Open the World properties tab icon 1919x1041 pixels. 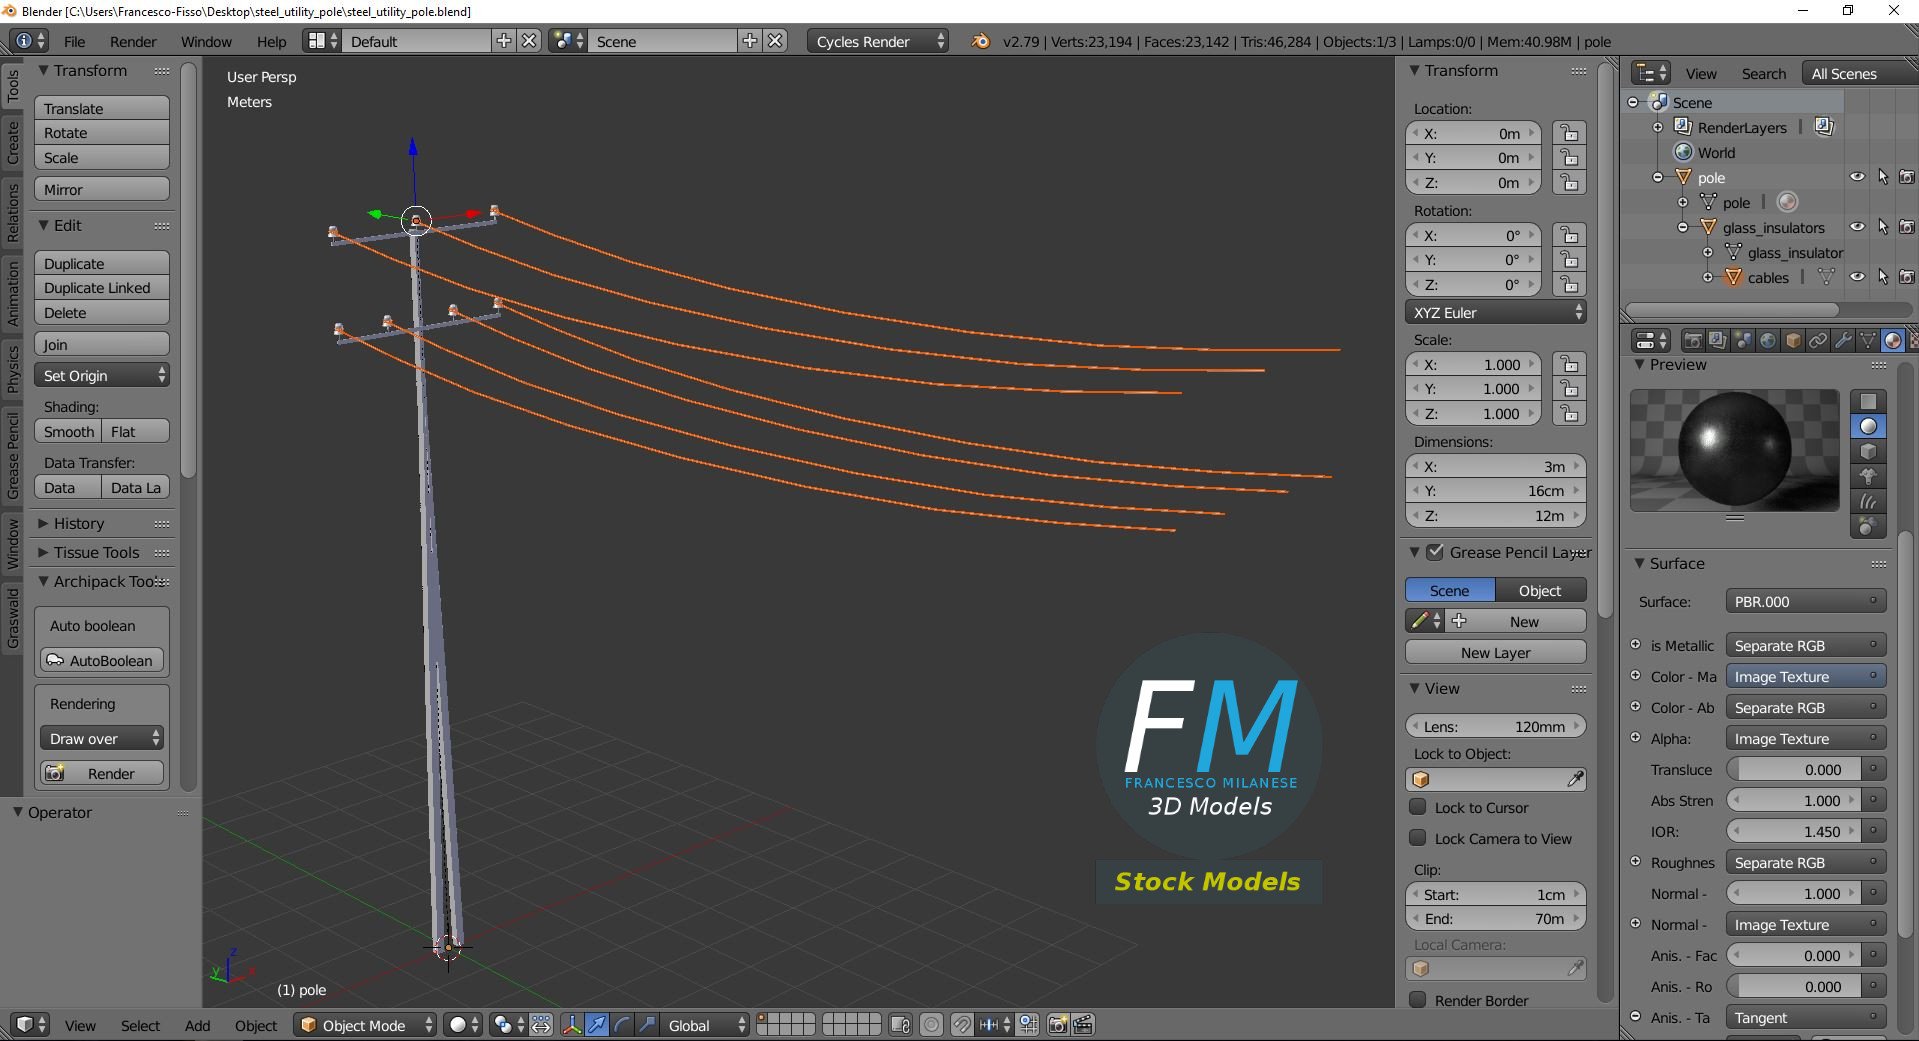pos(1768,341)
